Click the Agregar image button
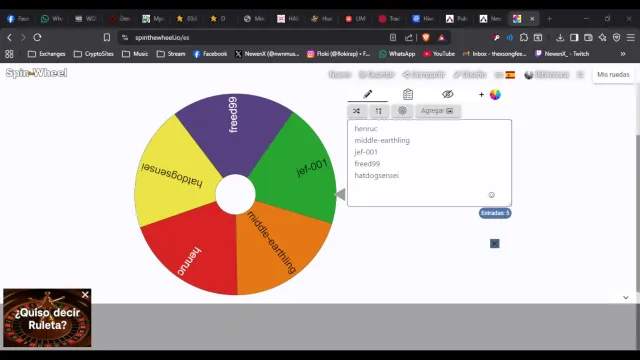Image resolution: width=640 pixels, height=360 pixels. click(x=438, y=111)
